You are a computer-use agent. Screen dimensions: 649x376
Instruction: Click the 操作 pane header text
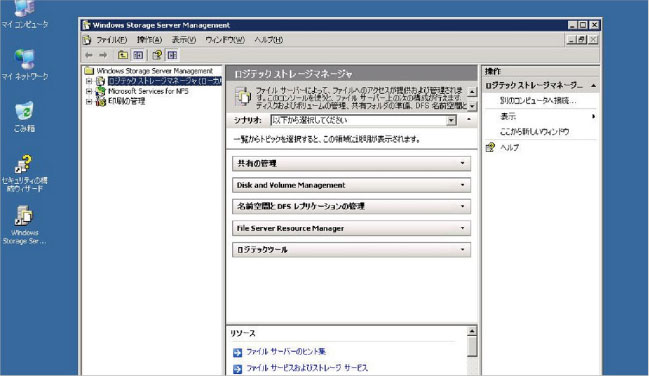493,71
